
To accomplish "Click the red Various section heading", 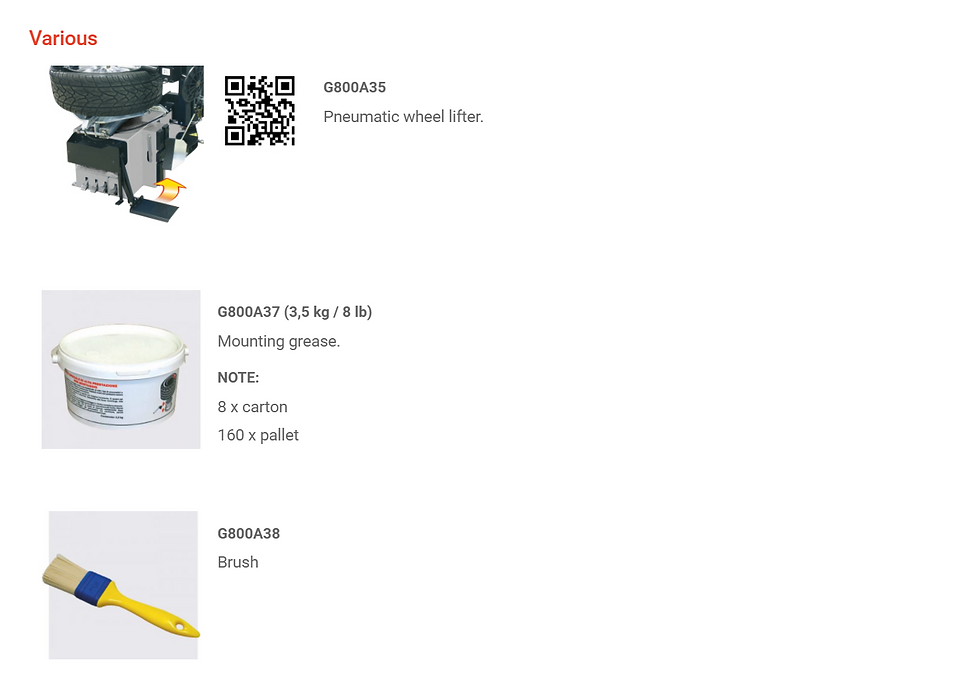I will [x=63, y=38].
